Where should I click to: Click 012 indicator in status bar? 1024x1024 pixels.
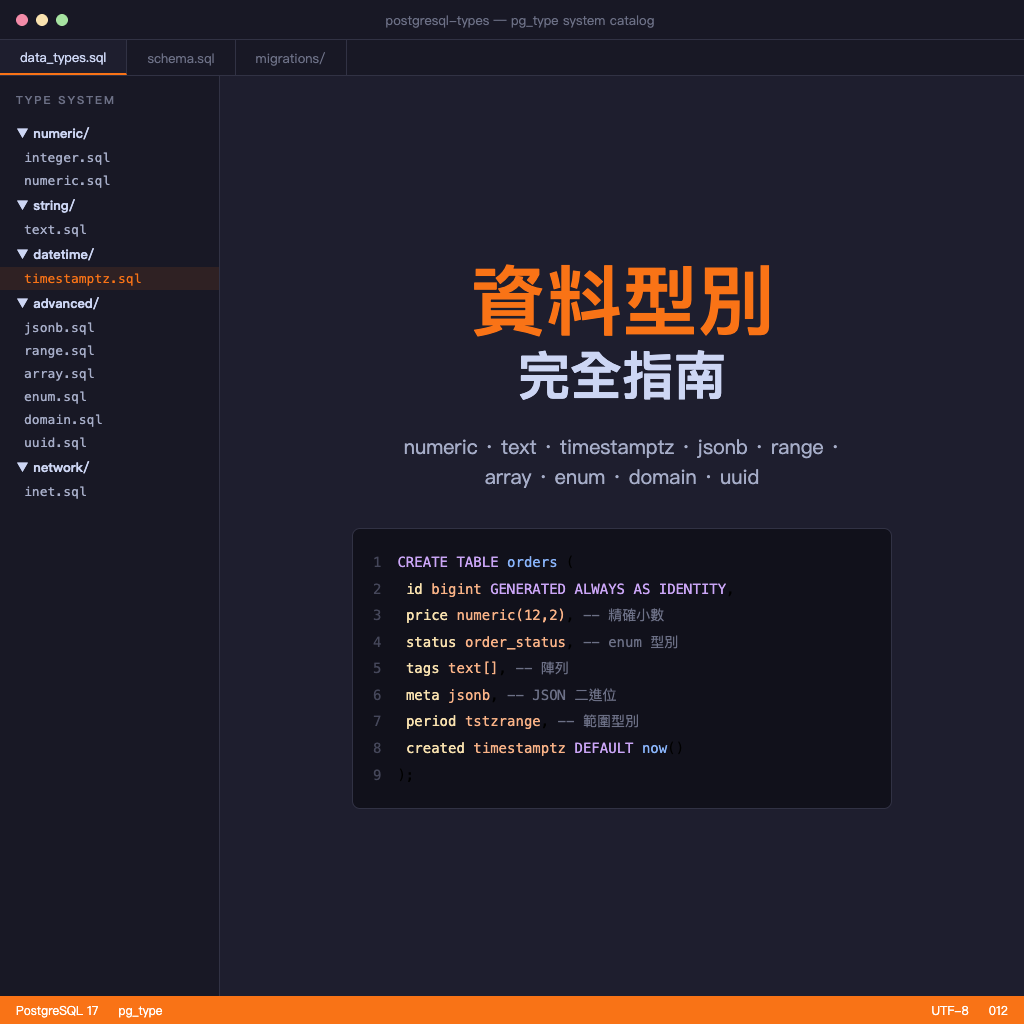[998, 1010]
